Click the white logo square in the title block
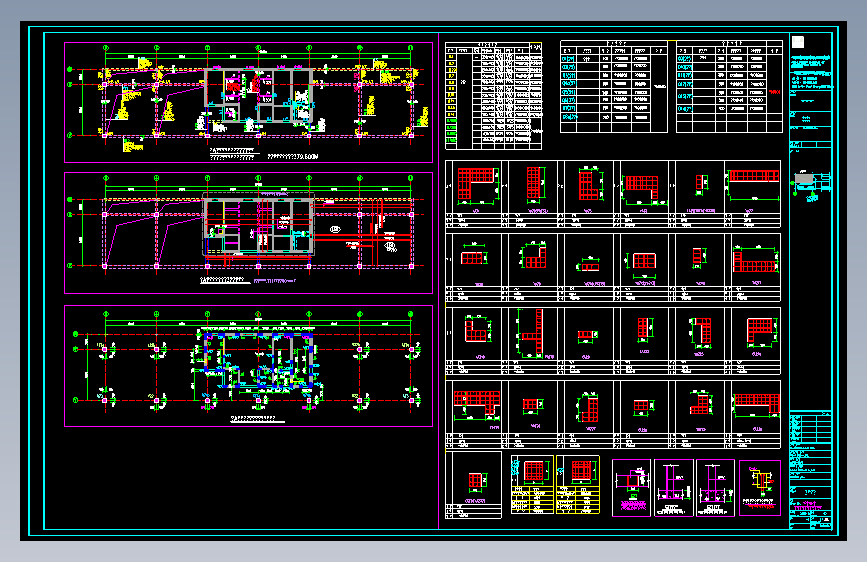The width and height of the screenshot is (867, 562). [x=798, y=42]
